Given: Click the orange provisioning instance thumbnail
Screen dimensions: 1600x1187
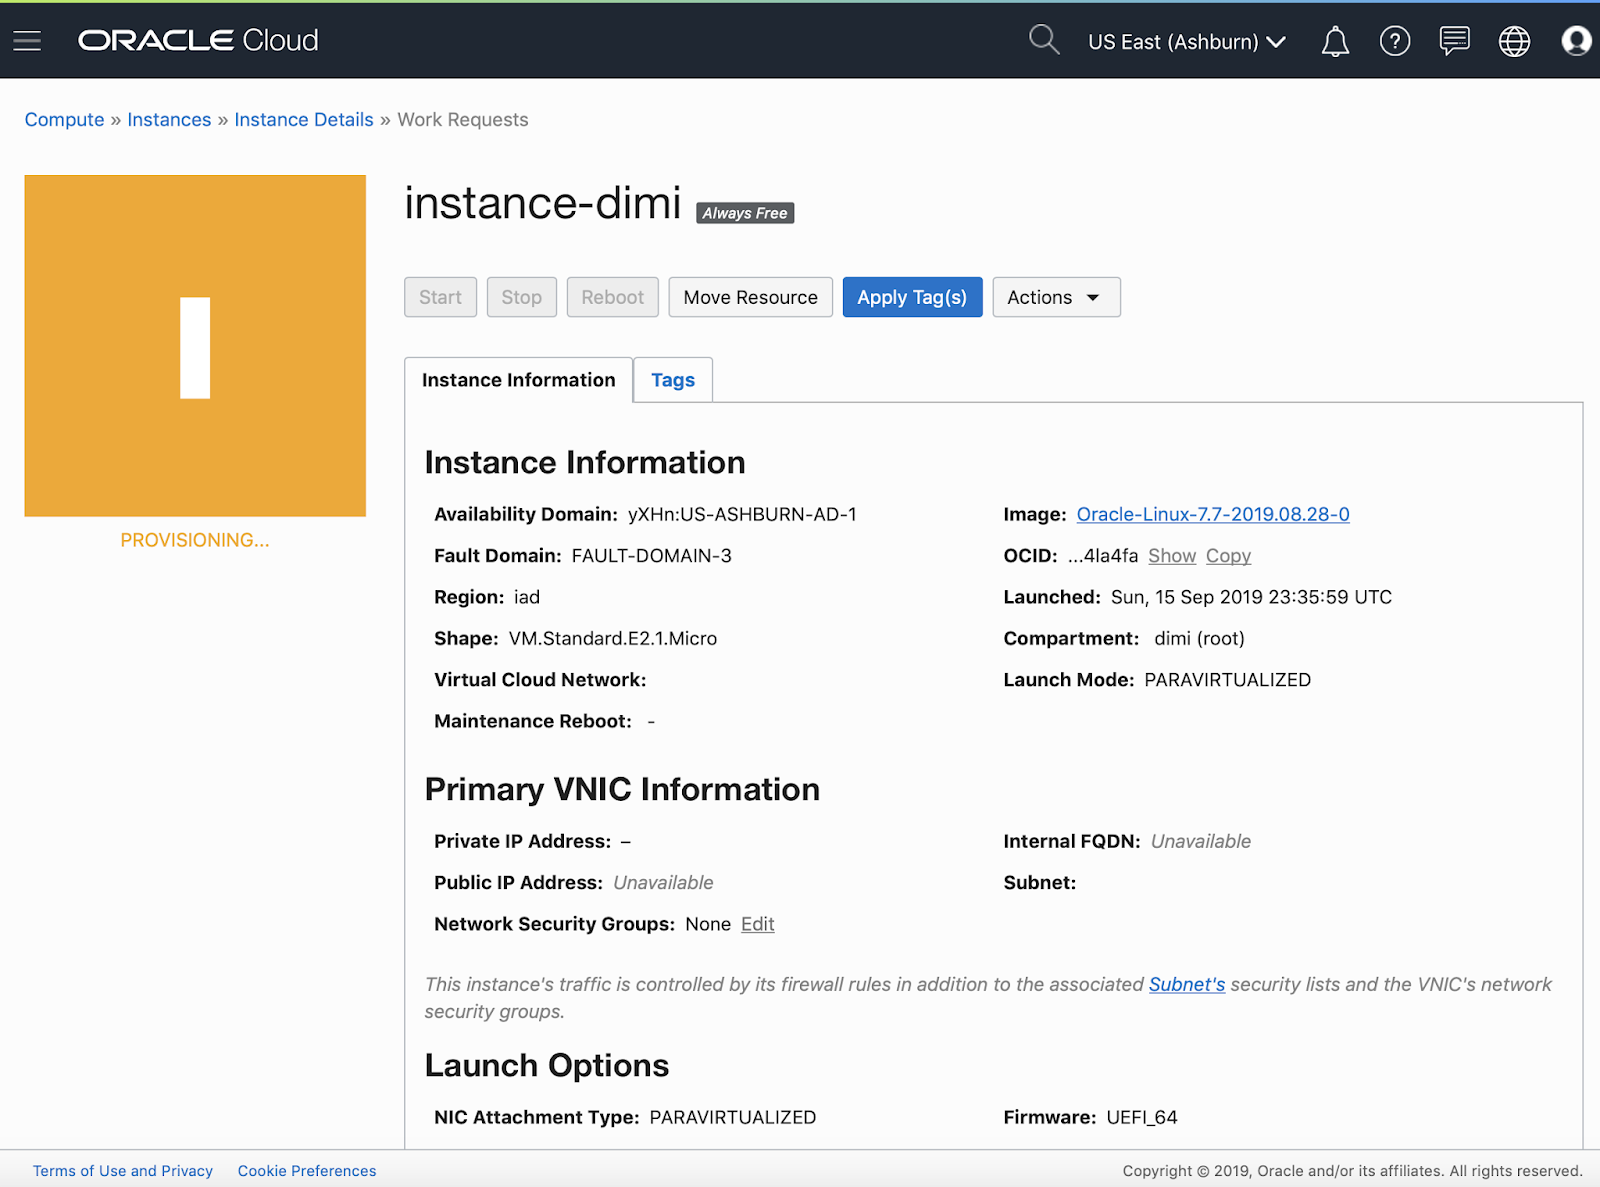Looking at the screenshot, I should click(194, 345).
